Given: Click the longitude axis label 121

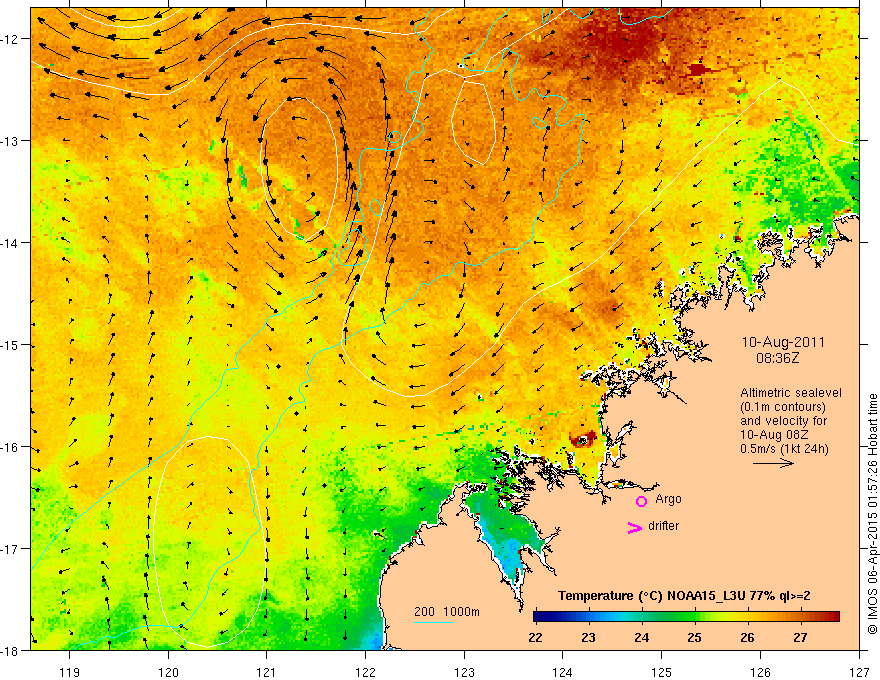Looking at the screenshot, I should coord(267,672).
